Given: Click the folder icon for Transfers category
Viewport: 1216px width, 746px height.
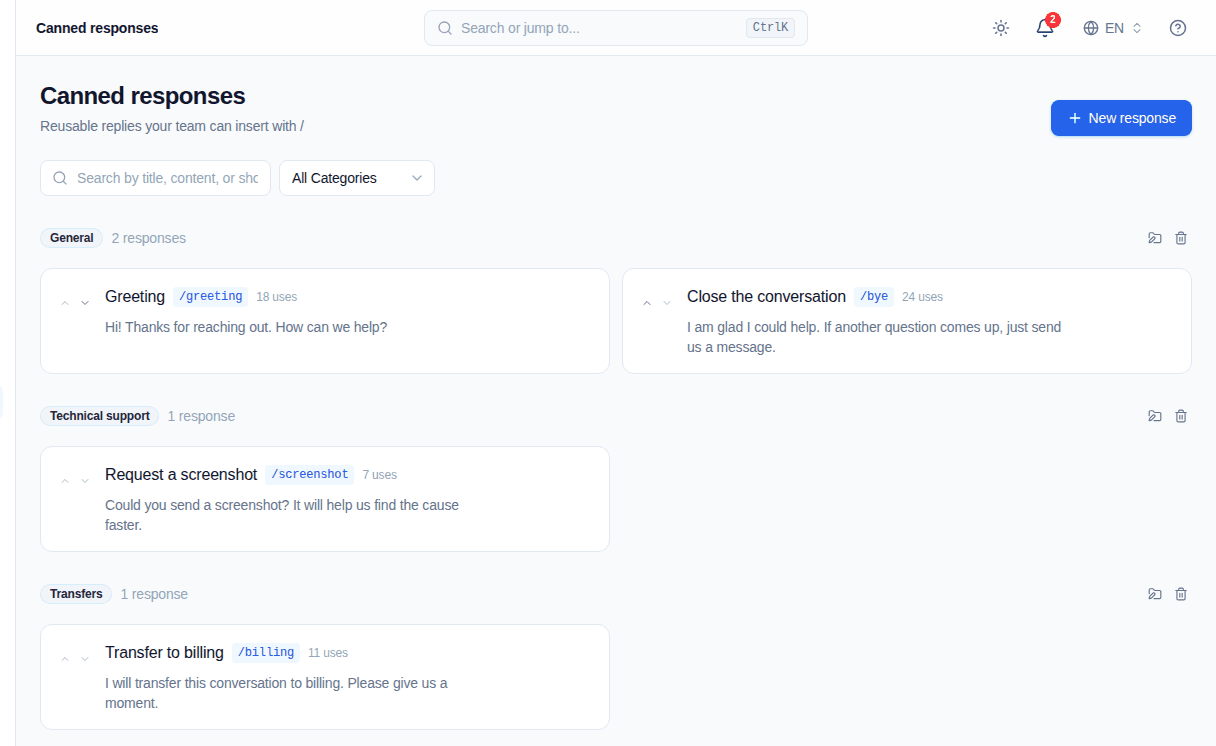Looking at the screenshot, I should pos(1155,594).
